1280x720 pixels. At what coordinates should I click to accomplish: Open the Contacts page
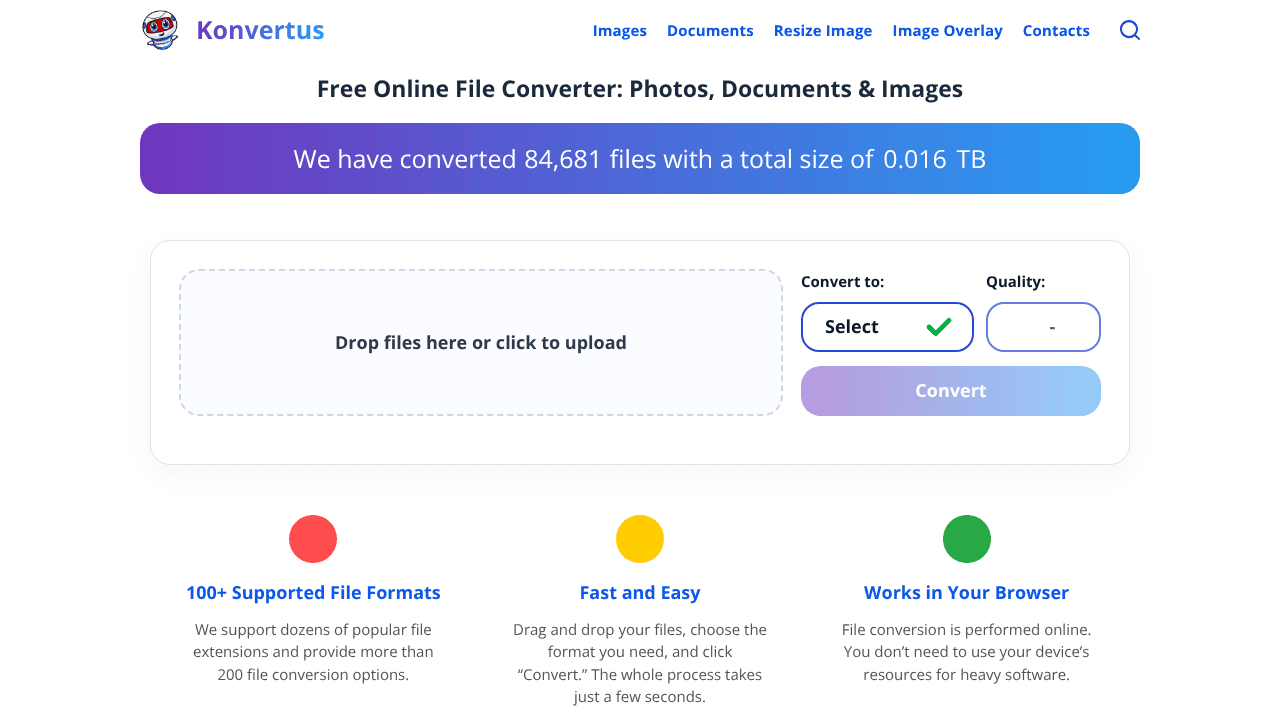(1056, 31)
